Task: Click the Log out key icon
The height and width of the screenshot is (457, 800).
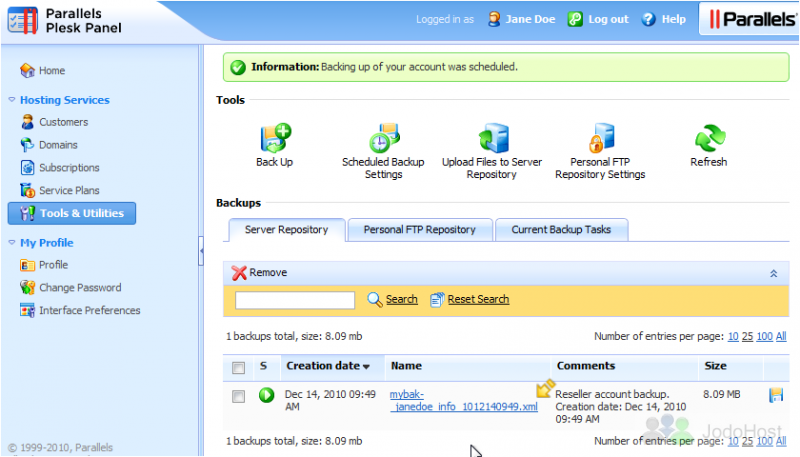Action: 575,19
